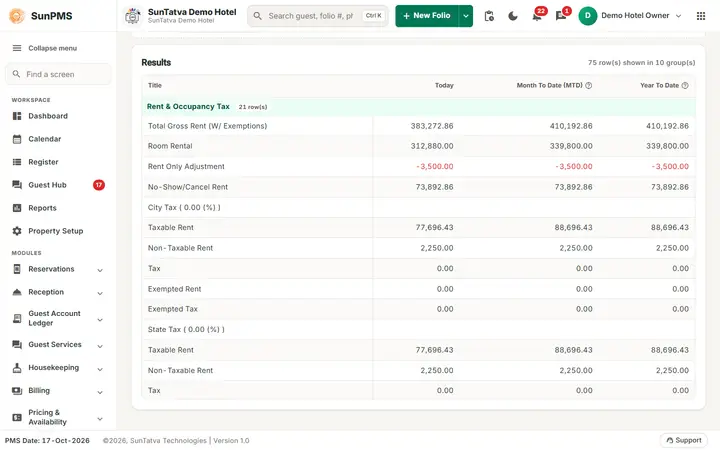
Task: Click the Calendar sidebar icon
Action: 17,139
